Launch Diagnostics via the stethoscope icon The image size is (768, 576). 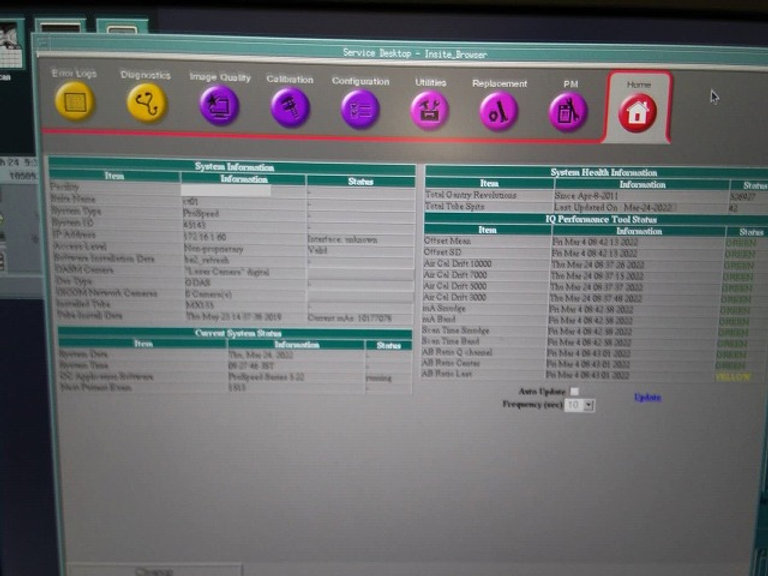pos(146,103)
